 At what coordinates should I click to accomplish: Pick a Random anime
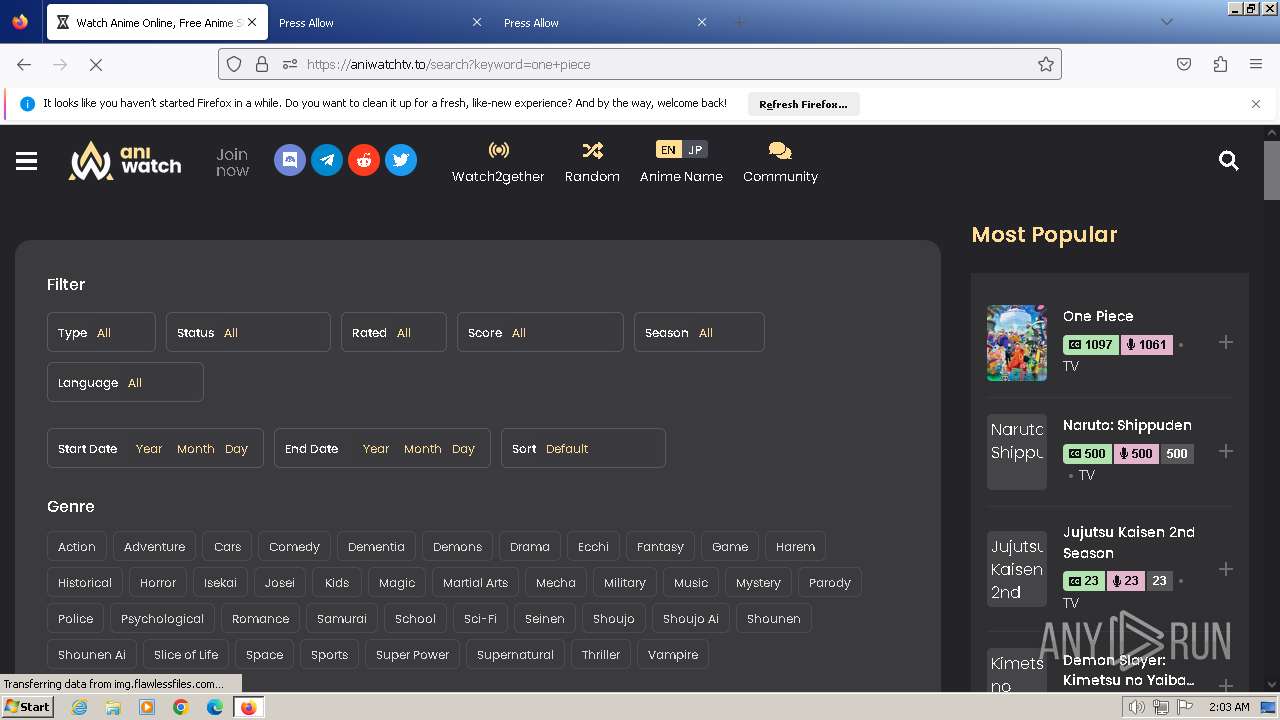[592, 162]
